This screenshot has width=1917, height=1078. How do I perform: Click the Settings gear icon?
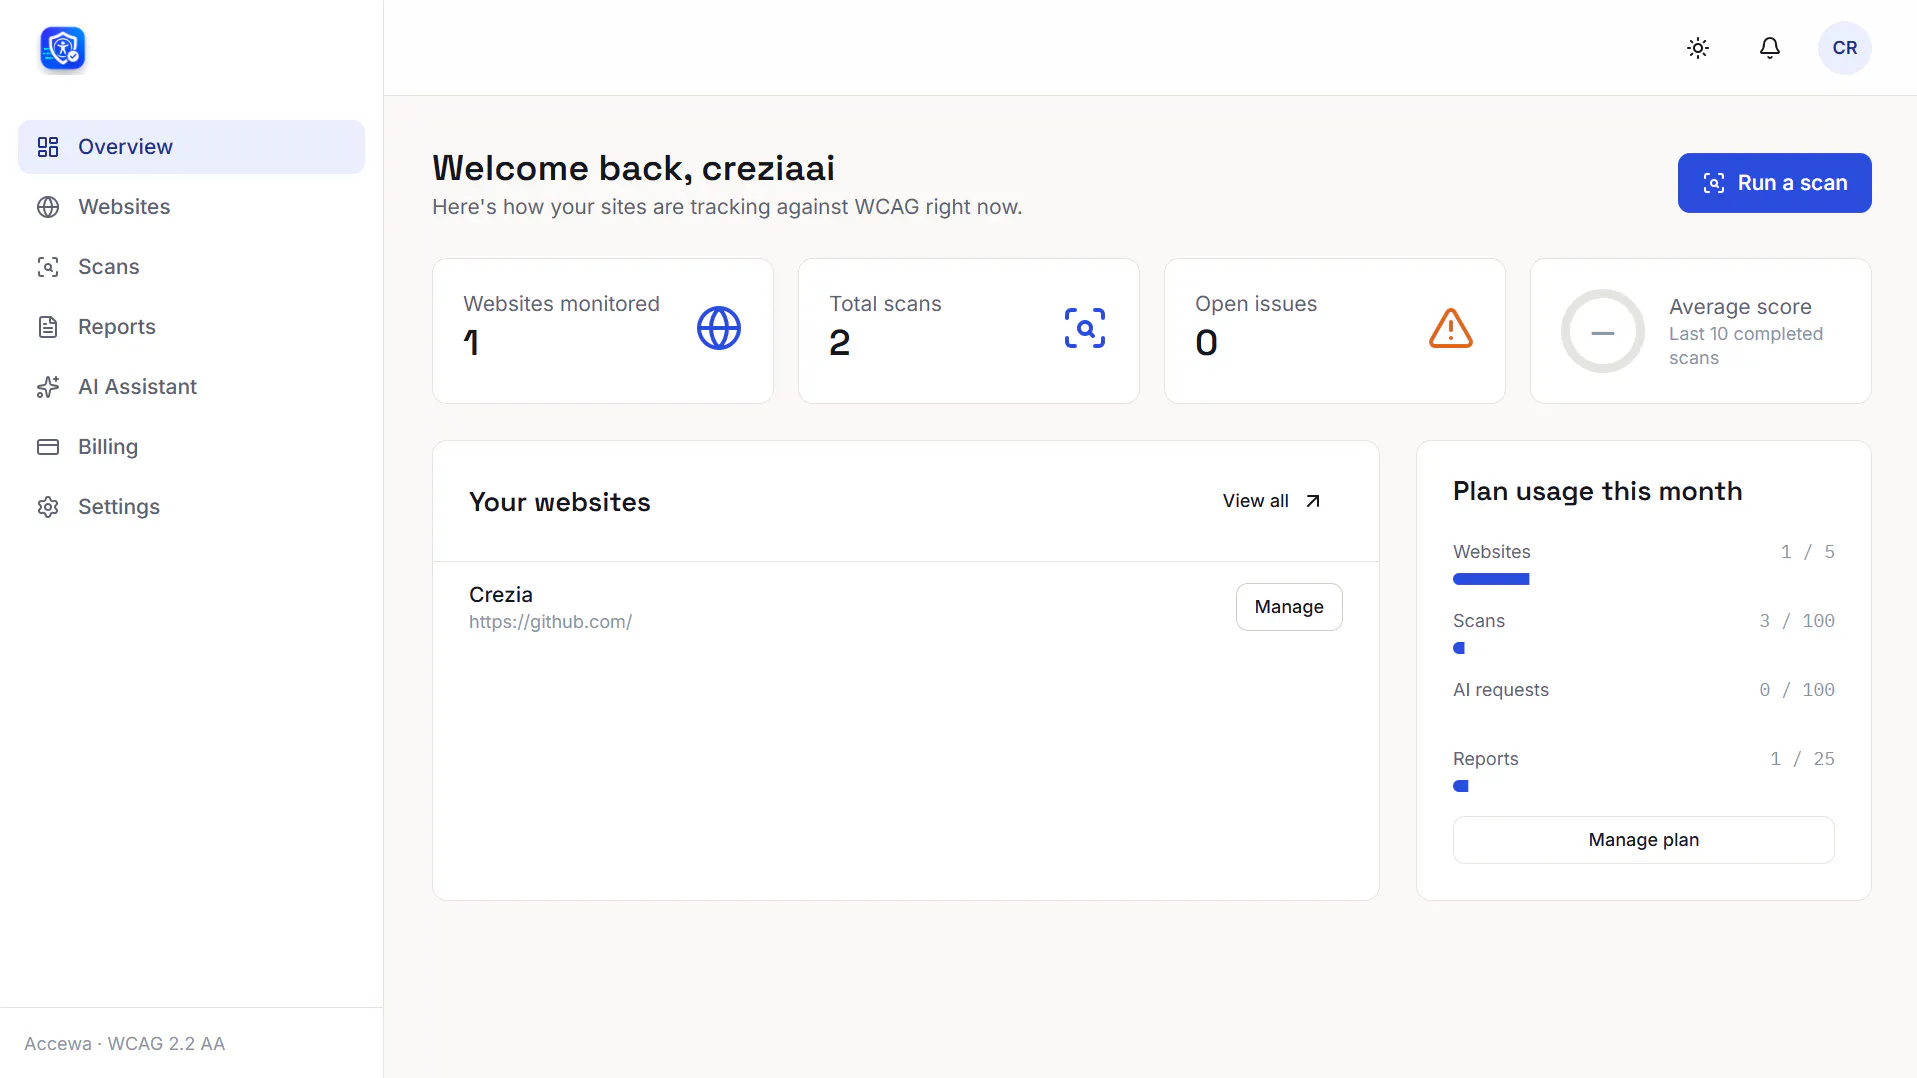pos(48,507)
